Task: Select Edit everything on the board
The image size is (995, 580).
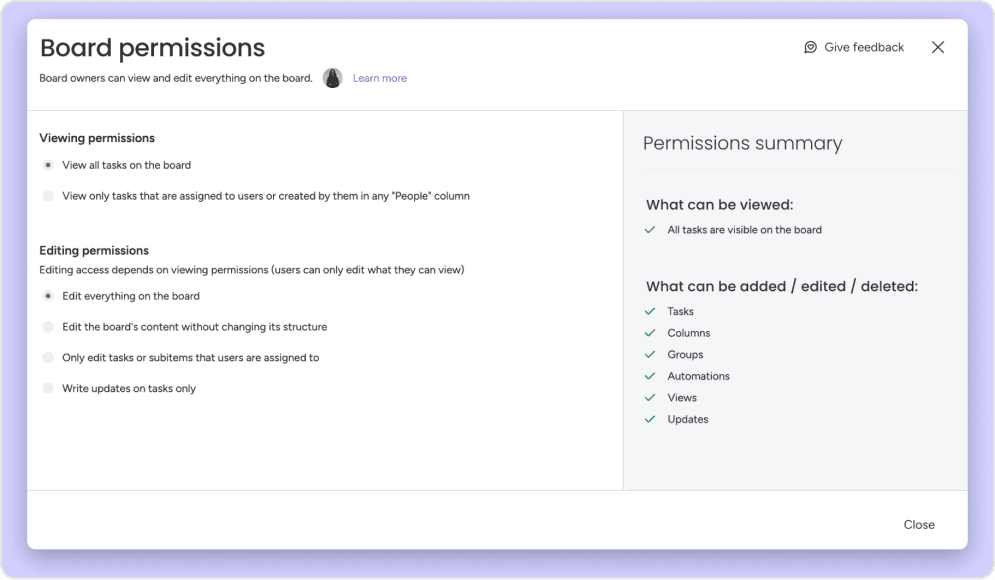Action: [x=48, y=296]
